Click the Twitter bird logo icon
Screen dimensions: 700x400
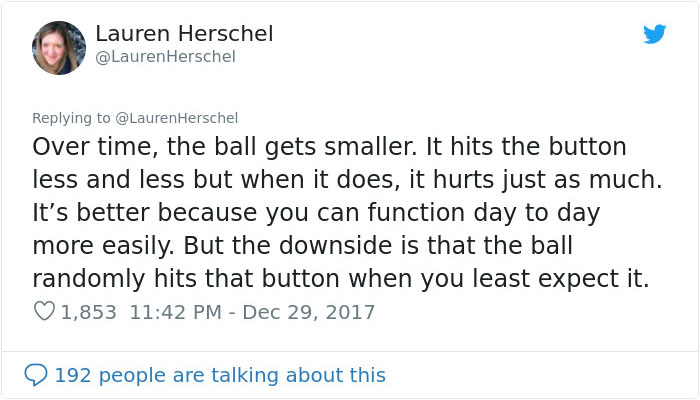coord(654,35)
